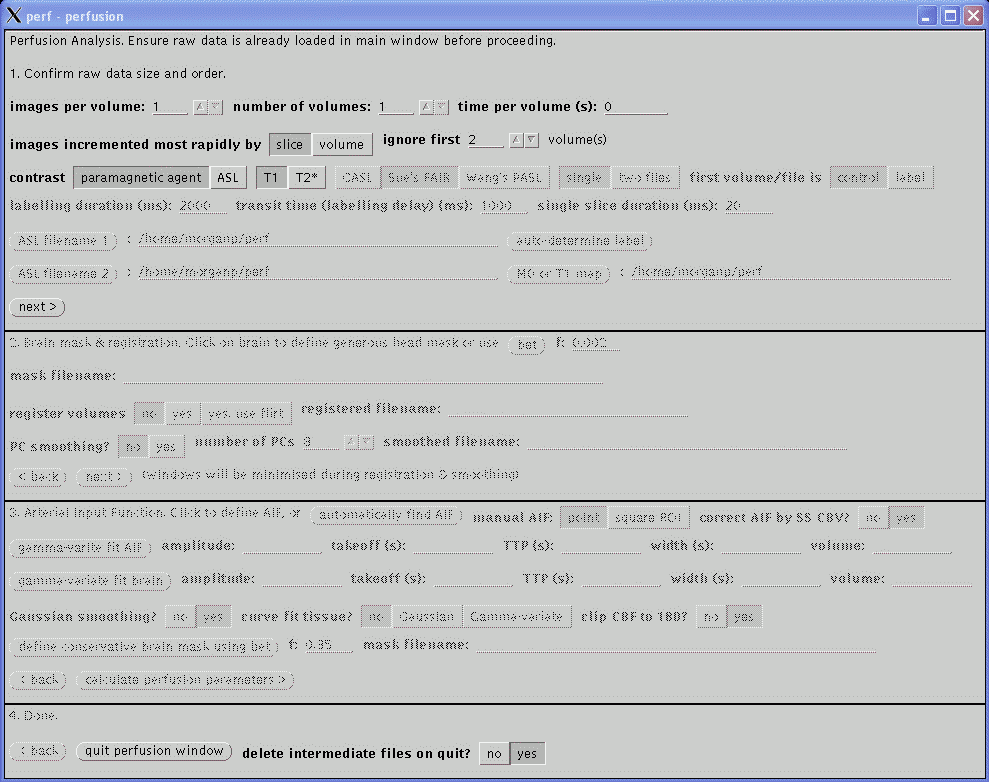Click quit perfusion window button
This screenshot has height=782, width=989.
154,751
